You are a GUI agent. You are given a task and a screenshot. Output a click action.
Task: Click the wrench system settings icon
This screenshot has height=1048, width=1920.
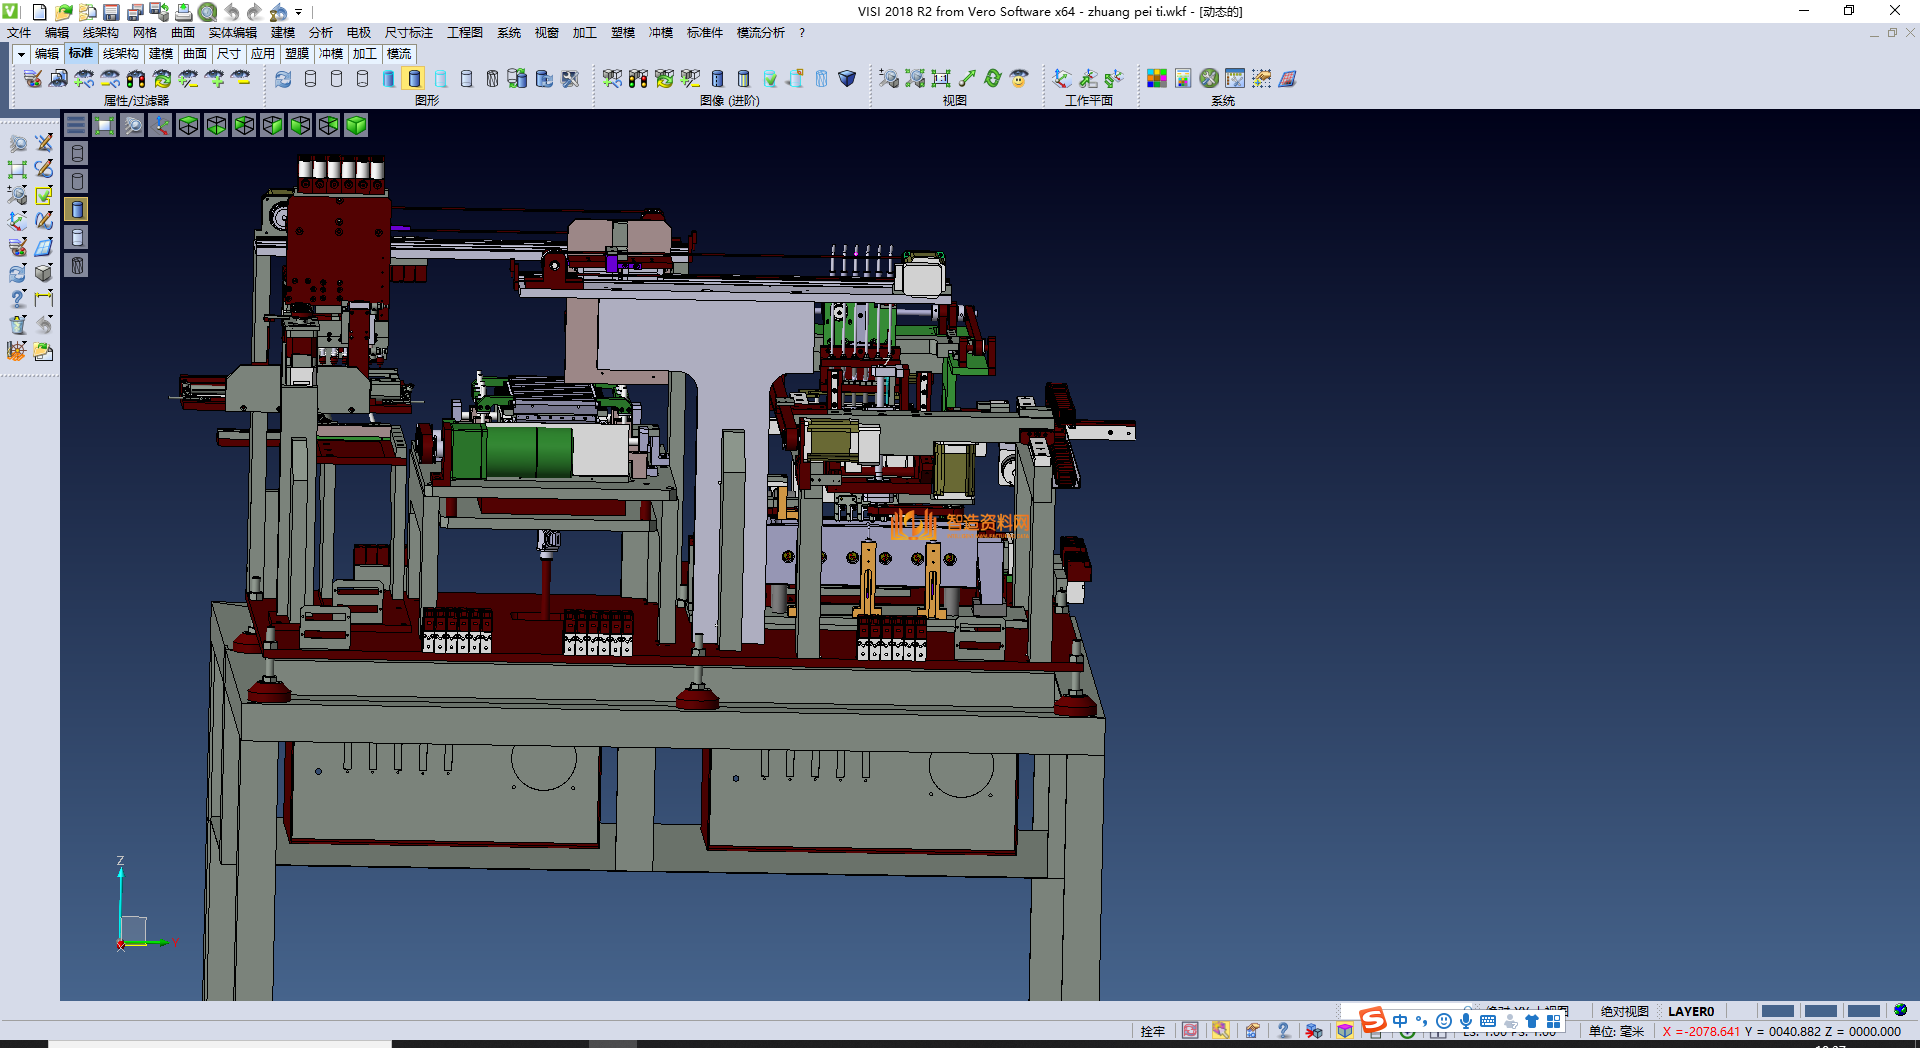tap(1209, 79)
